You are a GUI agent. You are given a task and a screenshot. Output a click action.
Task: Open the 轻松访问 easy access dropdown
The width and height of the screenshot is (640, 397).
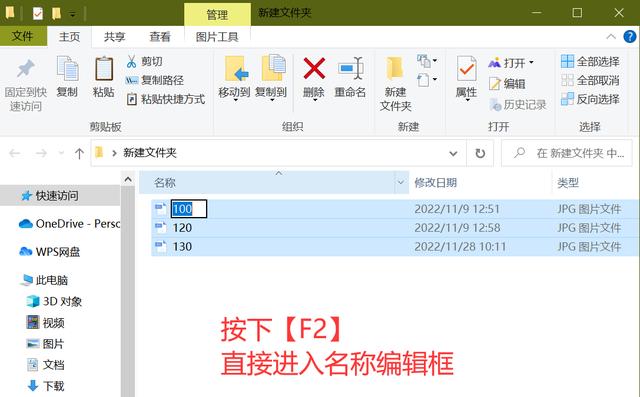tap(427, 80)
